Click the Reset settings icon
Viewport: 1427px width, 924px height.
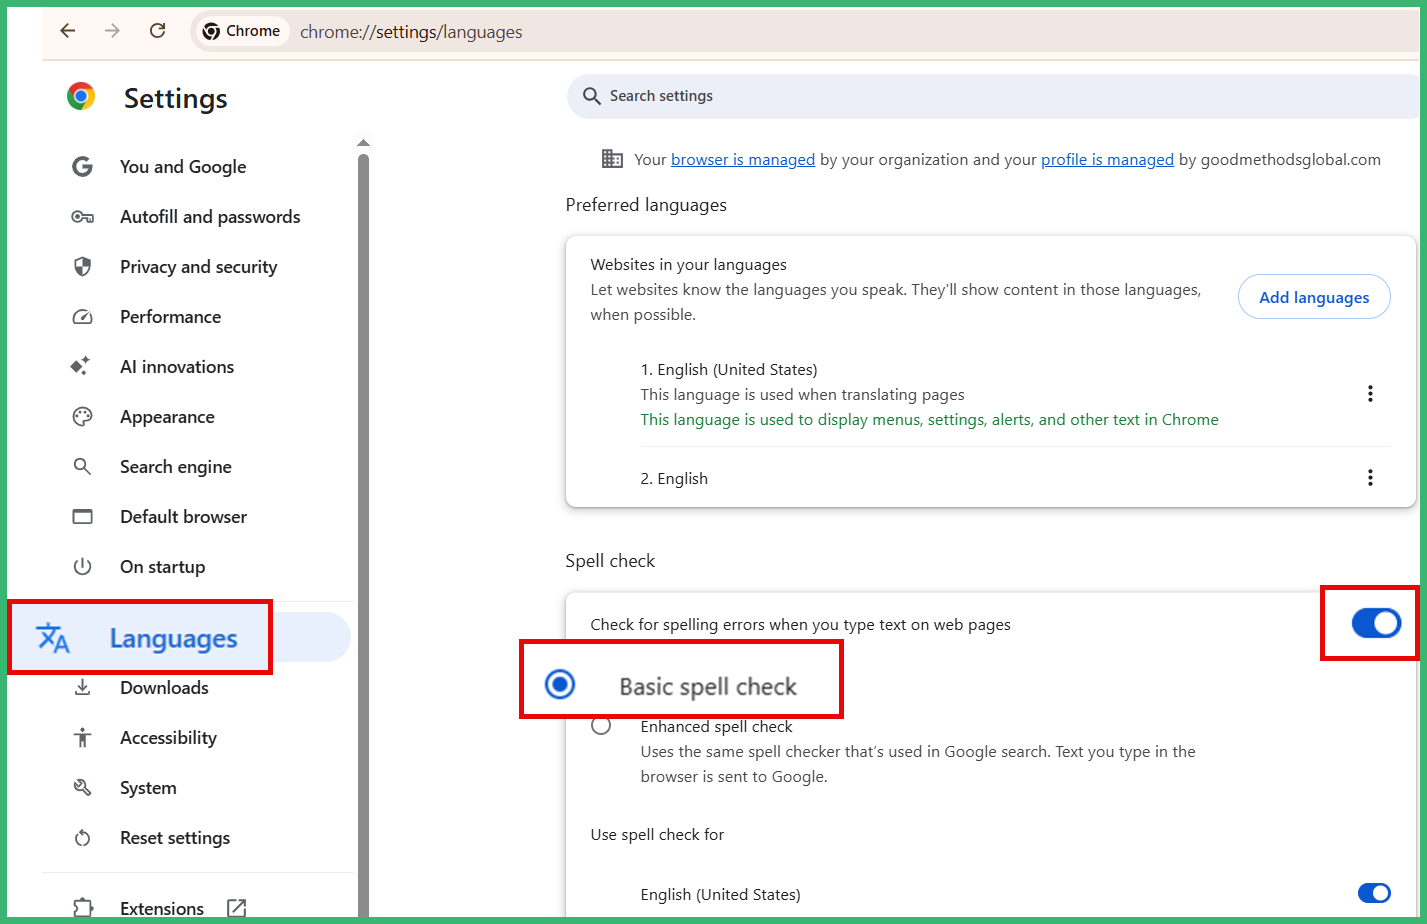click(x=82, y=837)
